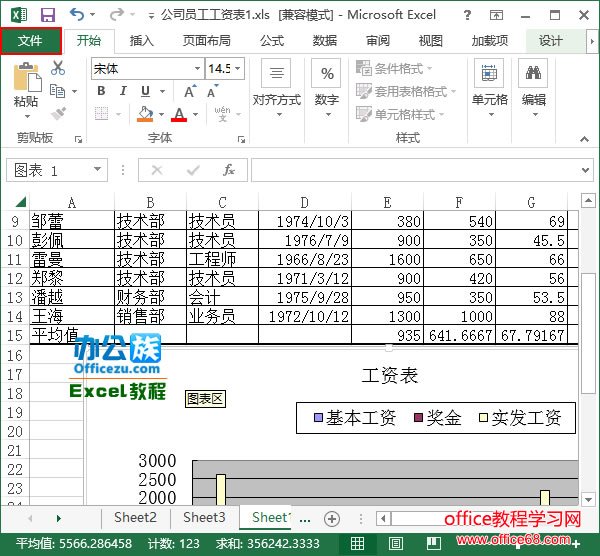
Task: Add a new sheet with plus icon
Action: pyautogui.click(x=331, y=519)
